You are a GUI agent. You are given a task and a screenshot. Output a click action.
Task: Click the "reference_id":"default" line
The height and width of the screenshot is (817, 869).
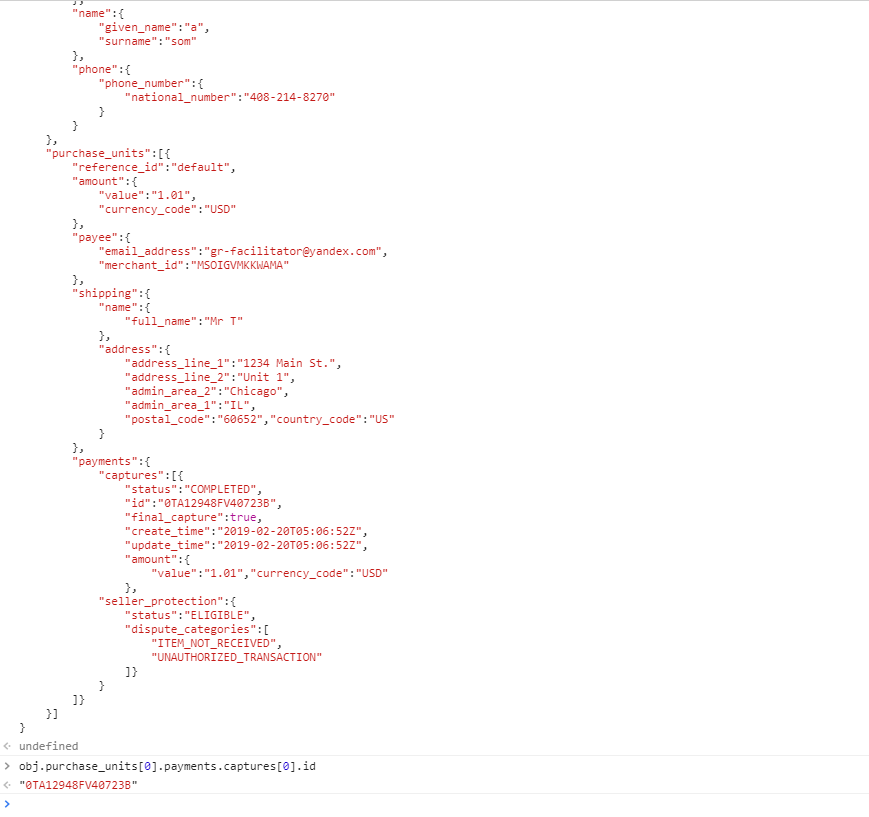(154, 167)
